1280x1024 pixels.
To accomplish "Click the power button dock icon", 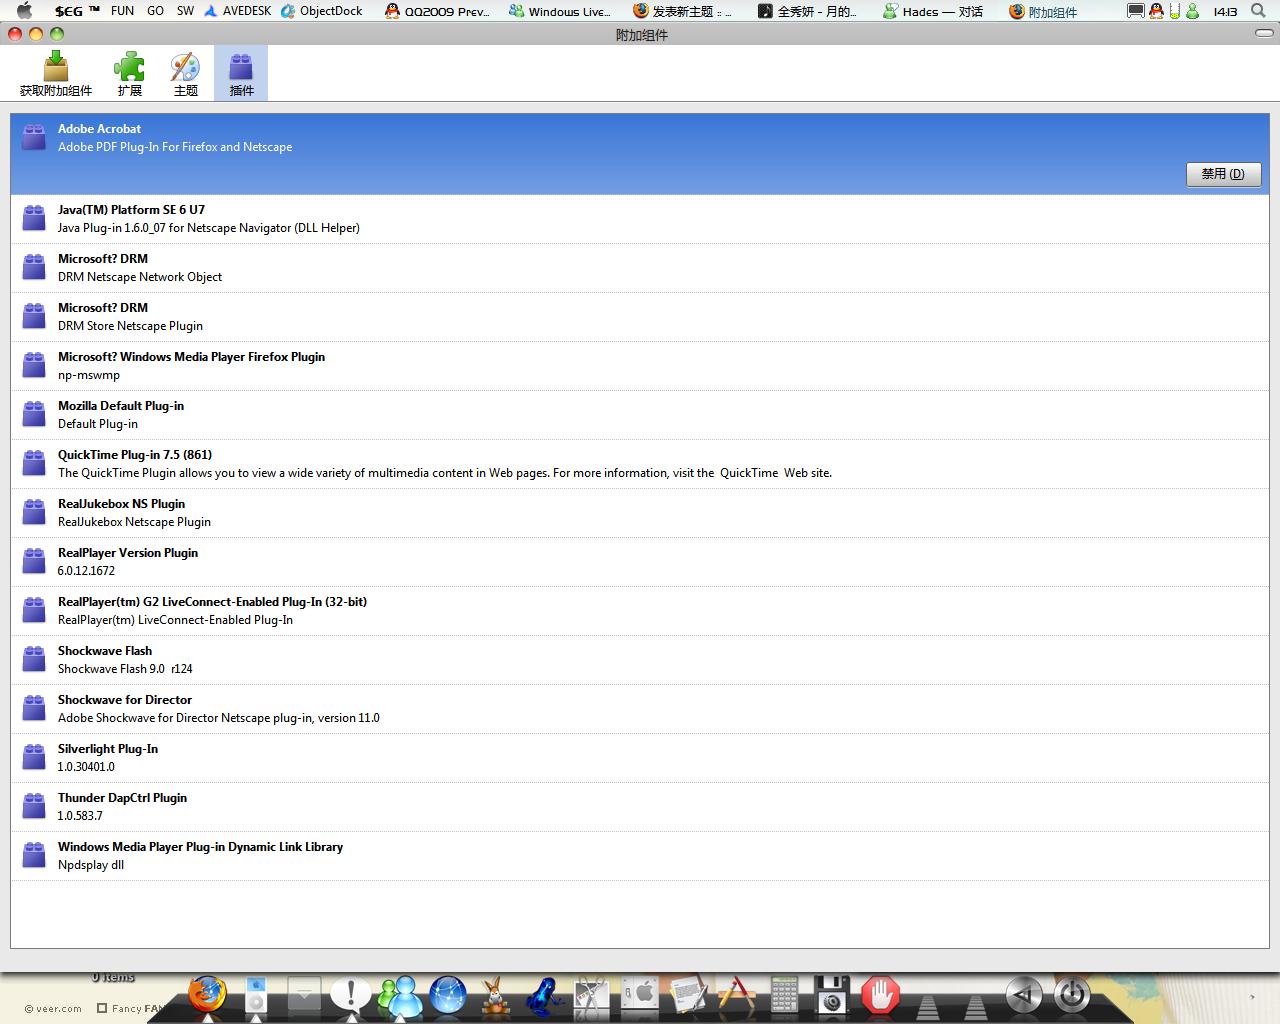I will point(1072,996).
